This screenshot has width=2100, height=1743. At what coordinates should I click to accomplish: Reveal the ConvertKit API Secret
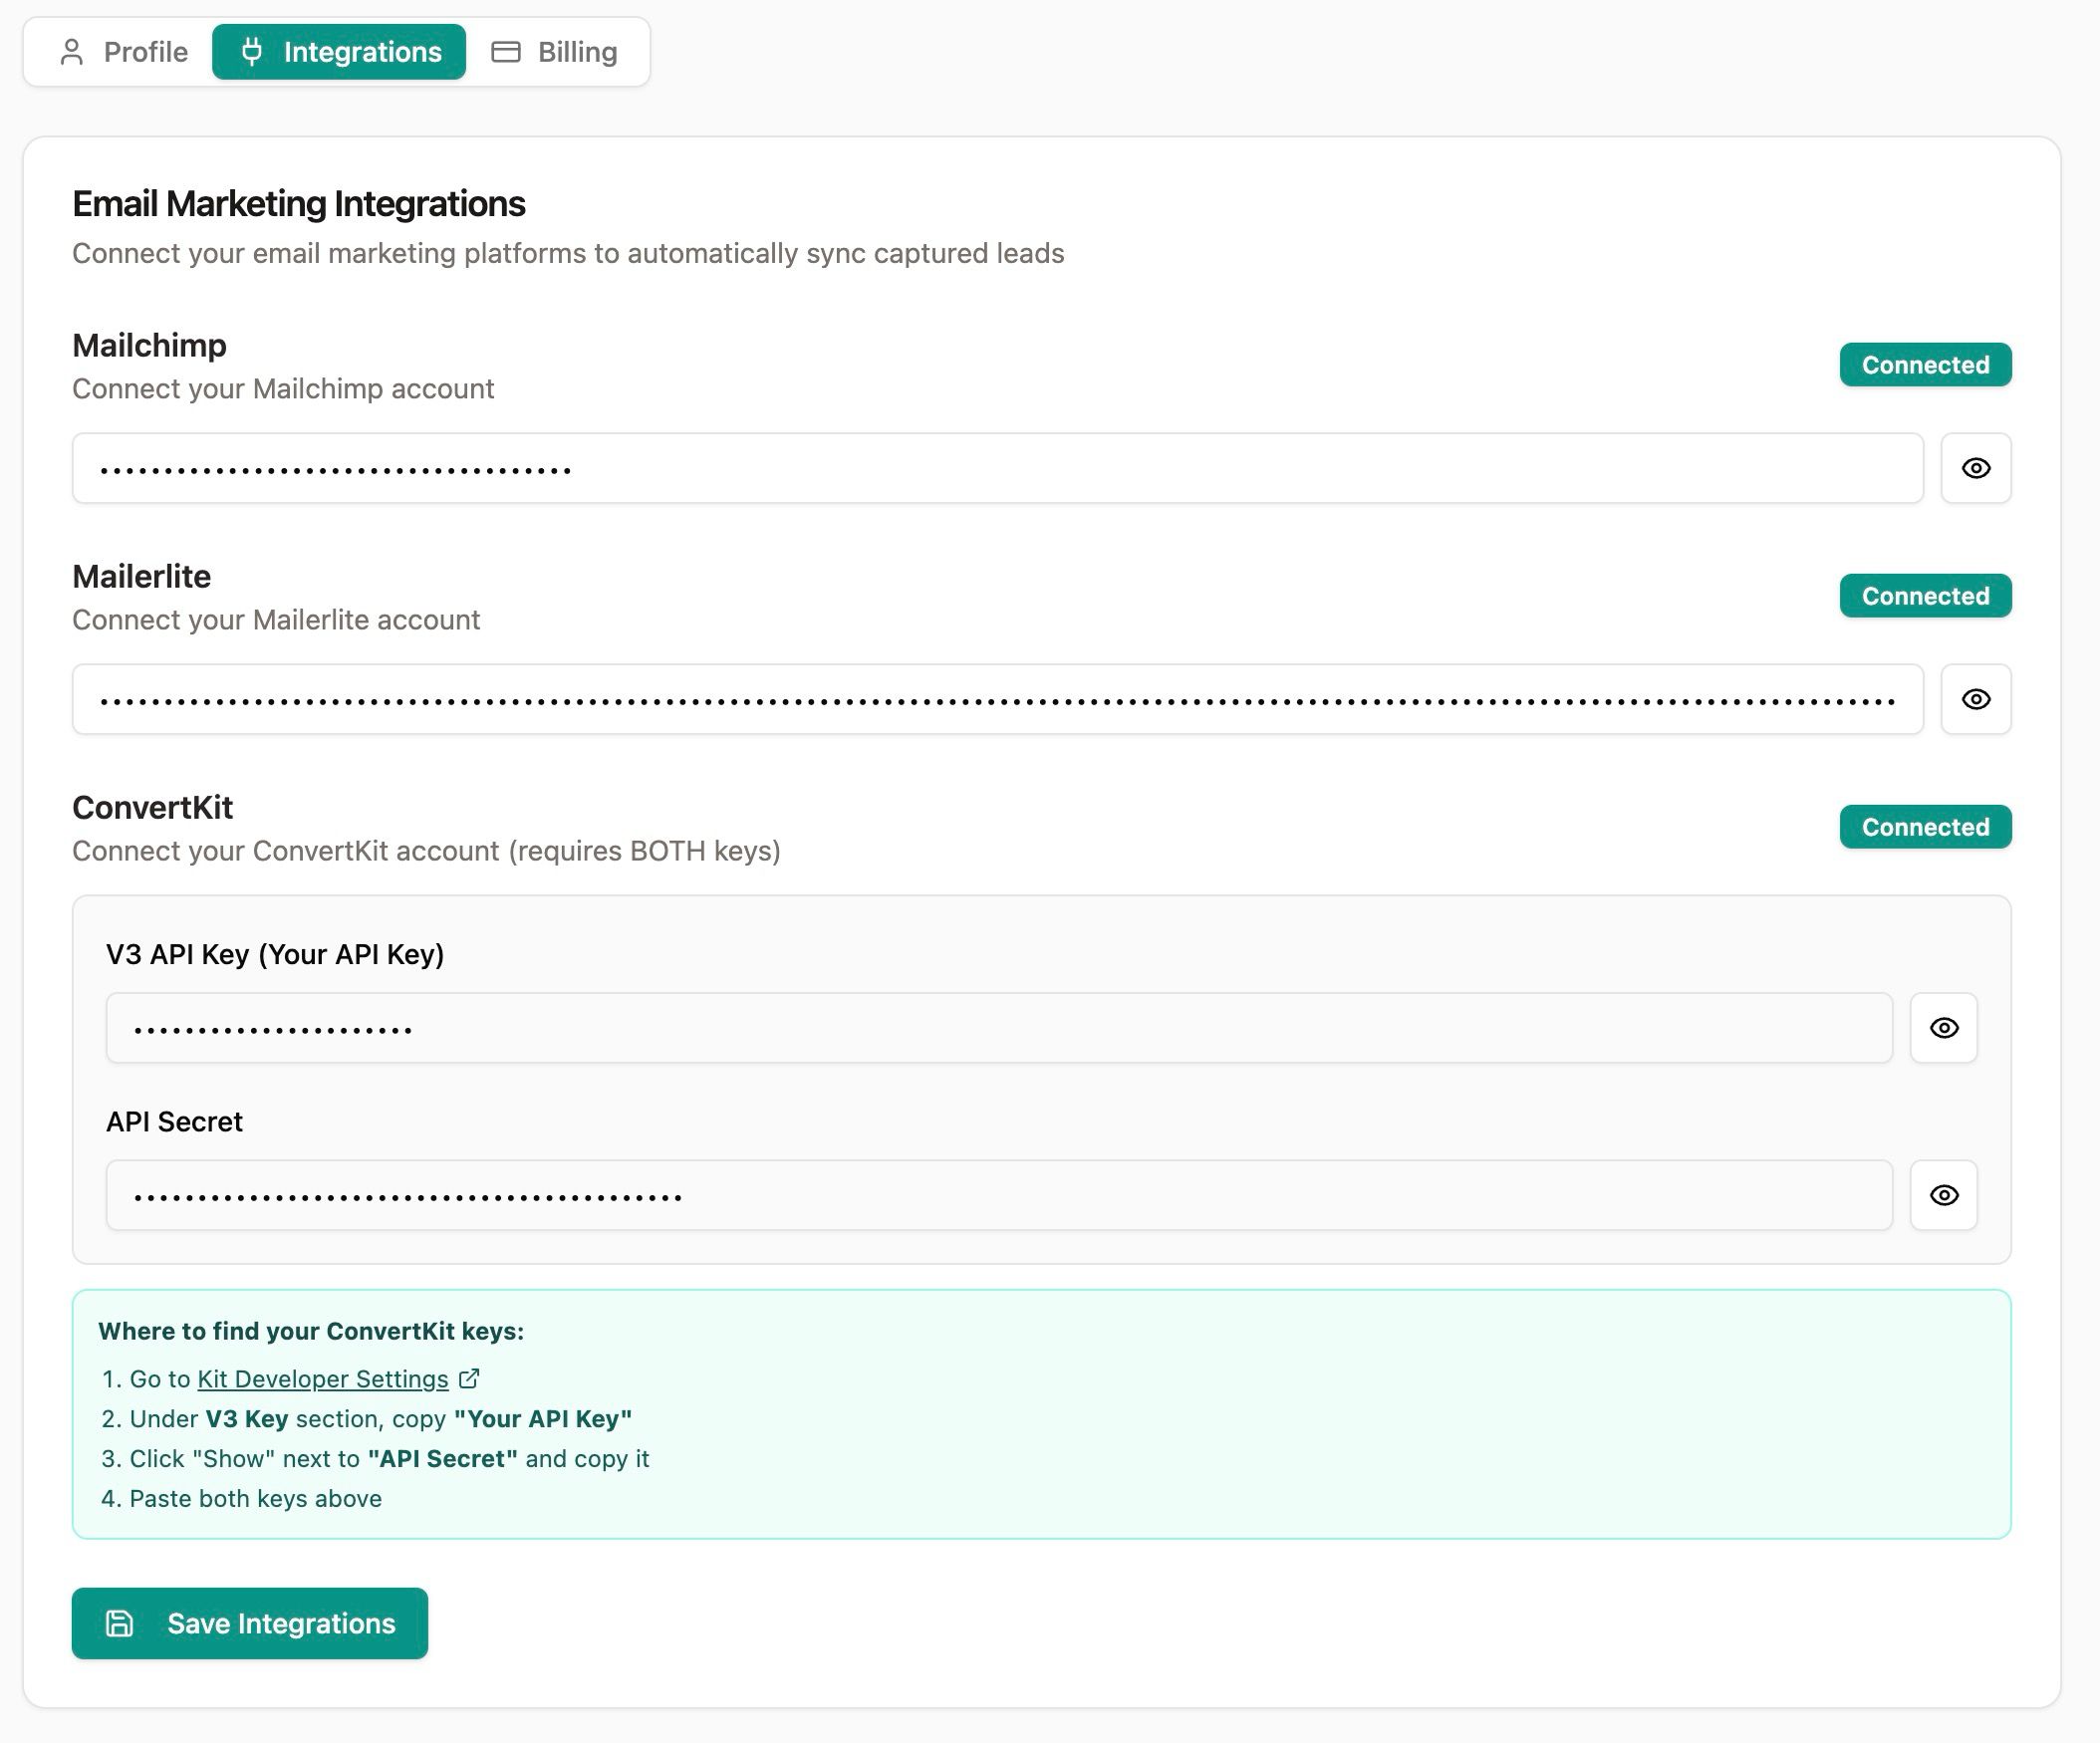coord(1943,1195)
